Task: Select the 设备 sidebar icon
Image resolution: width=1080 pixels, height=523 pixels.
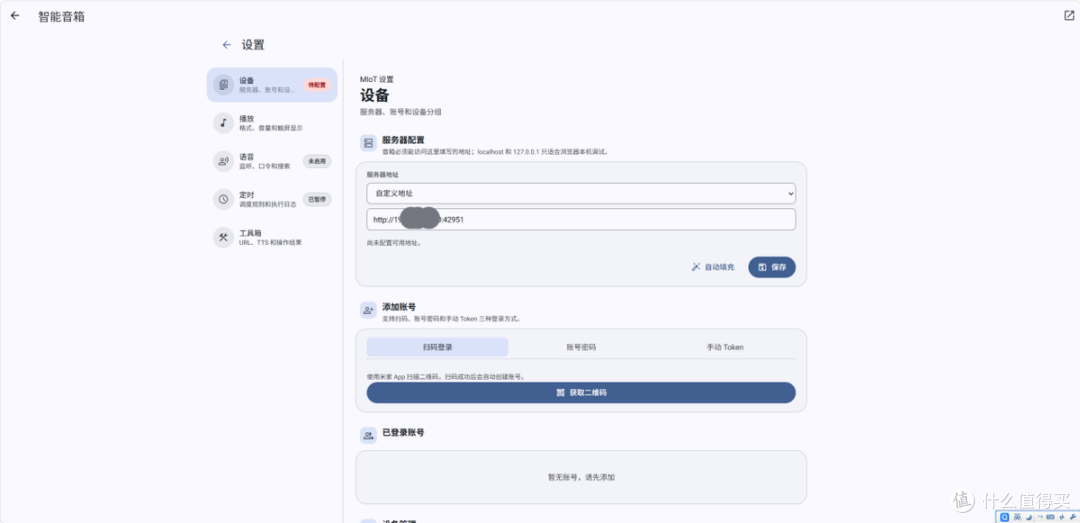Action: coord(223,85)
